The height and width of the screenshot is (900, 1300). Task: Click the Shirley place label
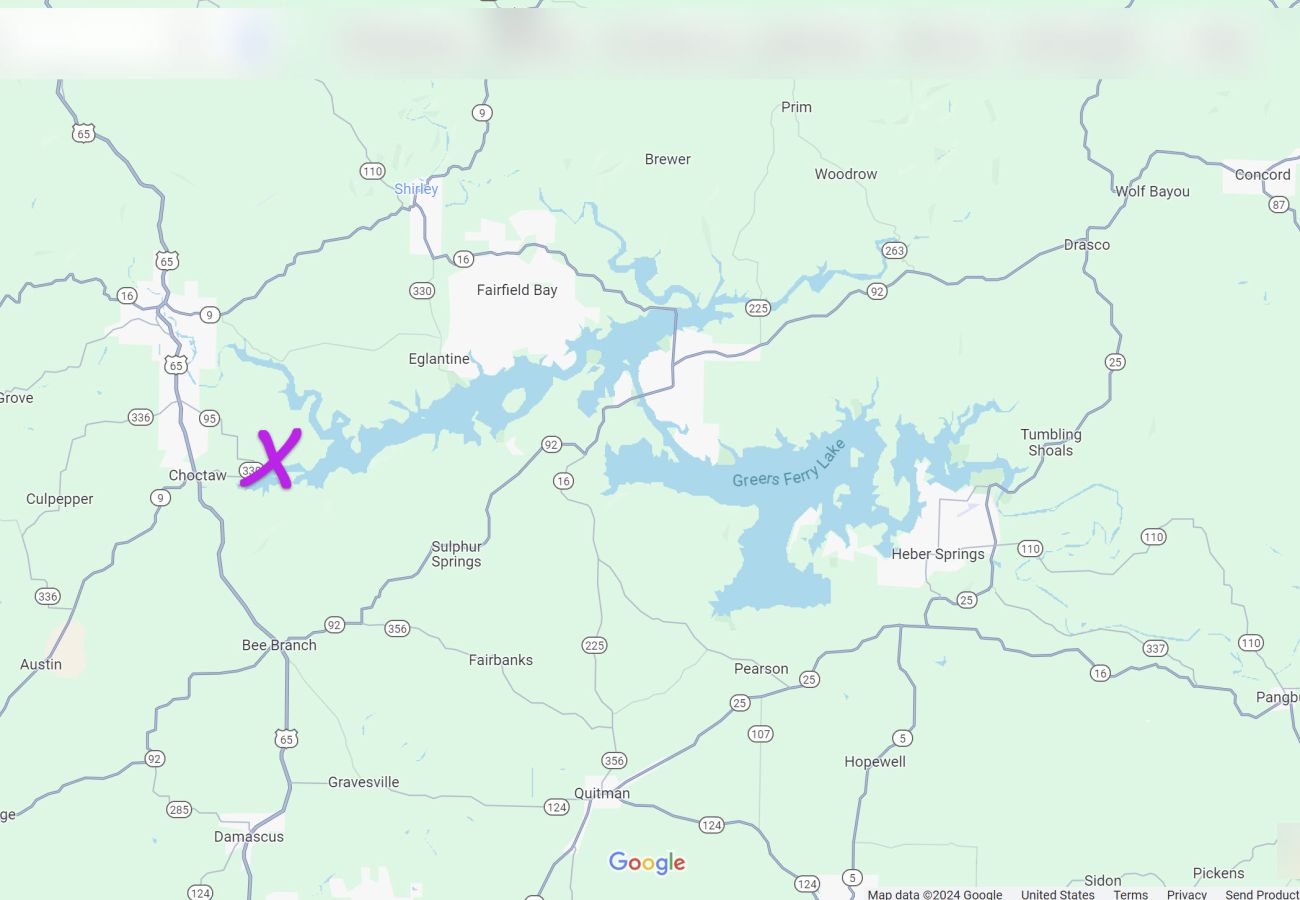click(x=416, y=189)
